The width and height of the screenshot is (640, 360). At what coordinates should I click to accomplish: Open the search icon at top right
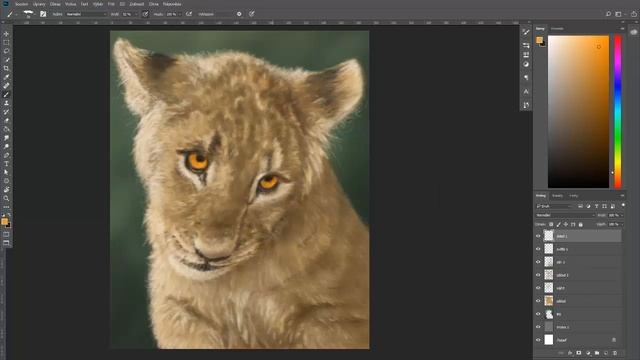point(608,14)
